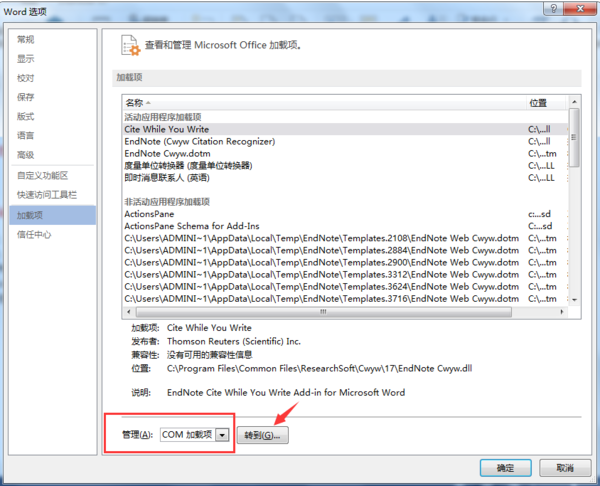The height and width of the screenshot is (486, 600).
Task: Select the 加载项 category
Action: coord(52,215)
